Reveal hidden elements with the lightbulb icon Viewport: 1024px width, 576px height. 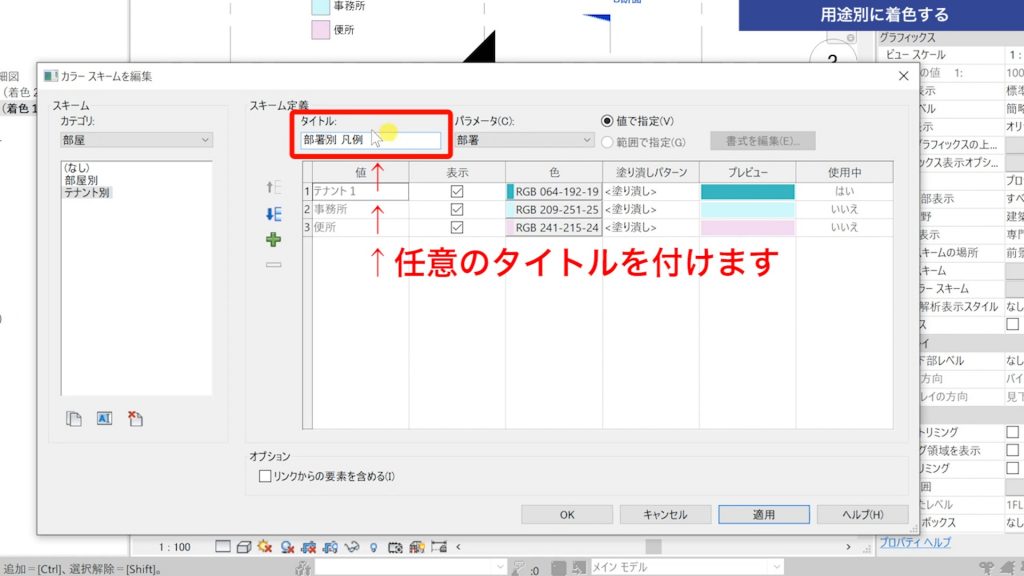click(x=373, y=546)
